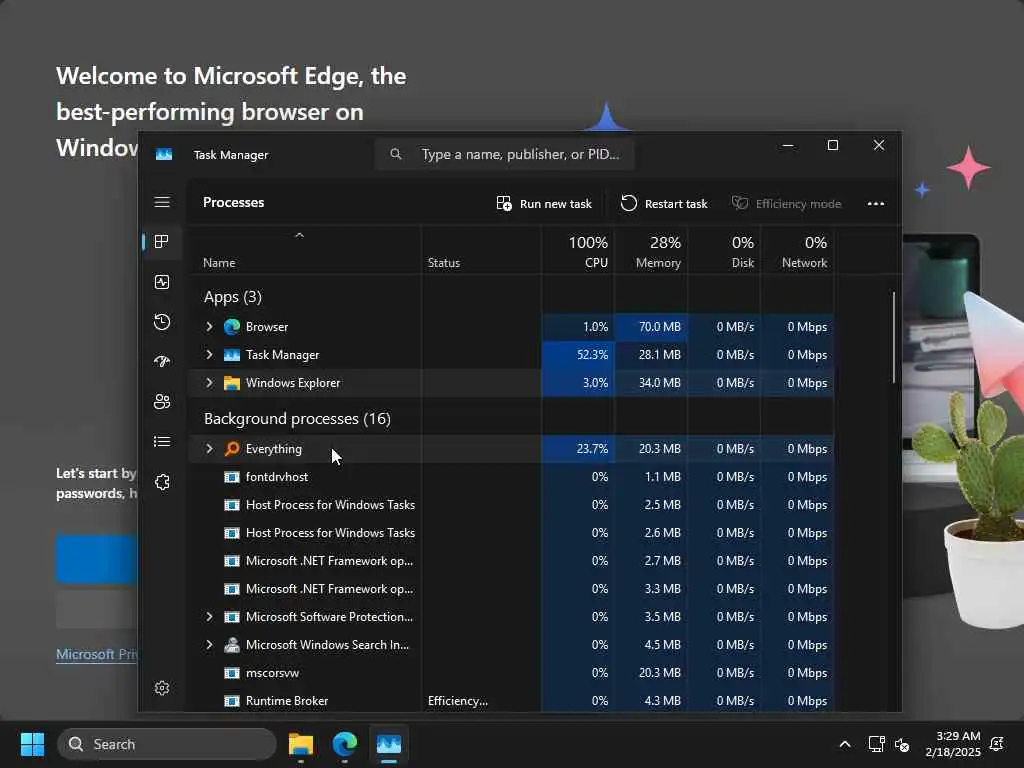Click the Browser Edge icon in process list
1024x768 pixels.
[x=232, y=327]
